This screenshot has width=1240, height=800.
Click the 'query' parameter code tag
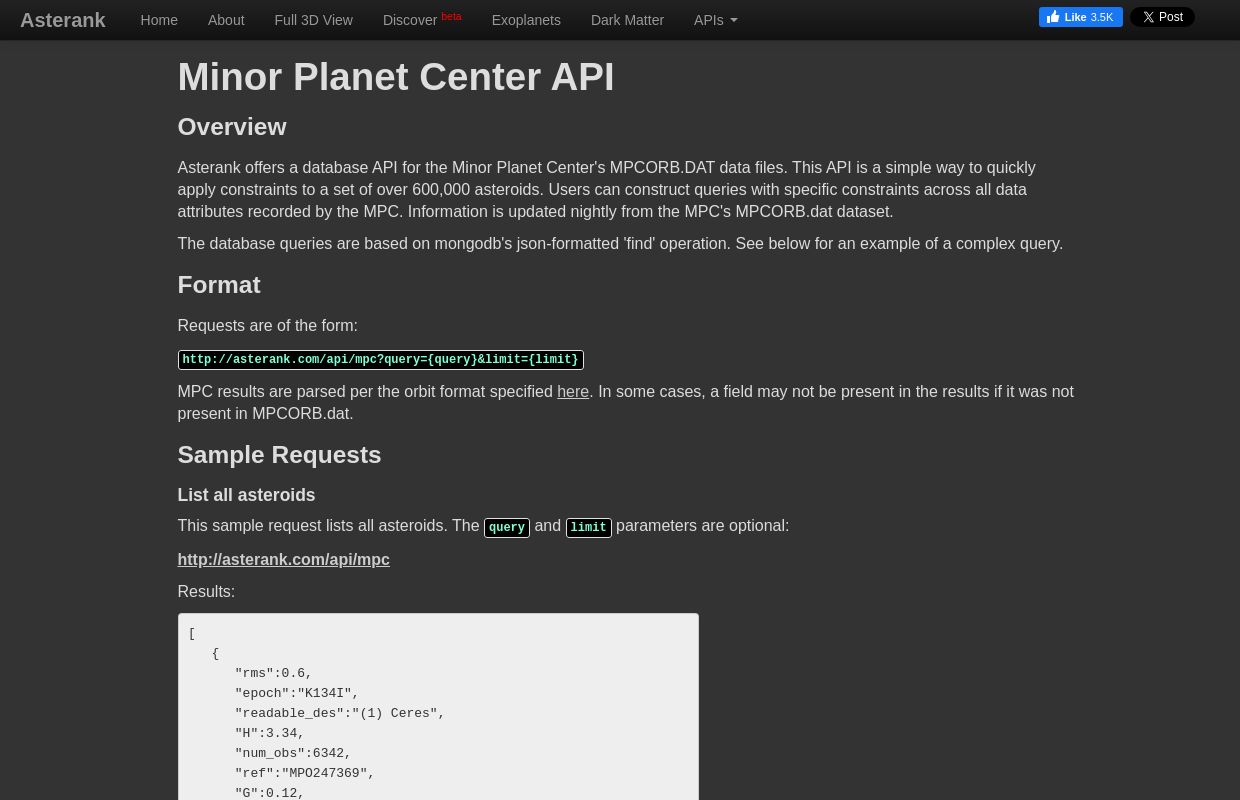point(507,527)
